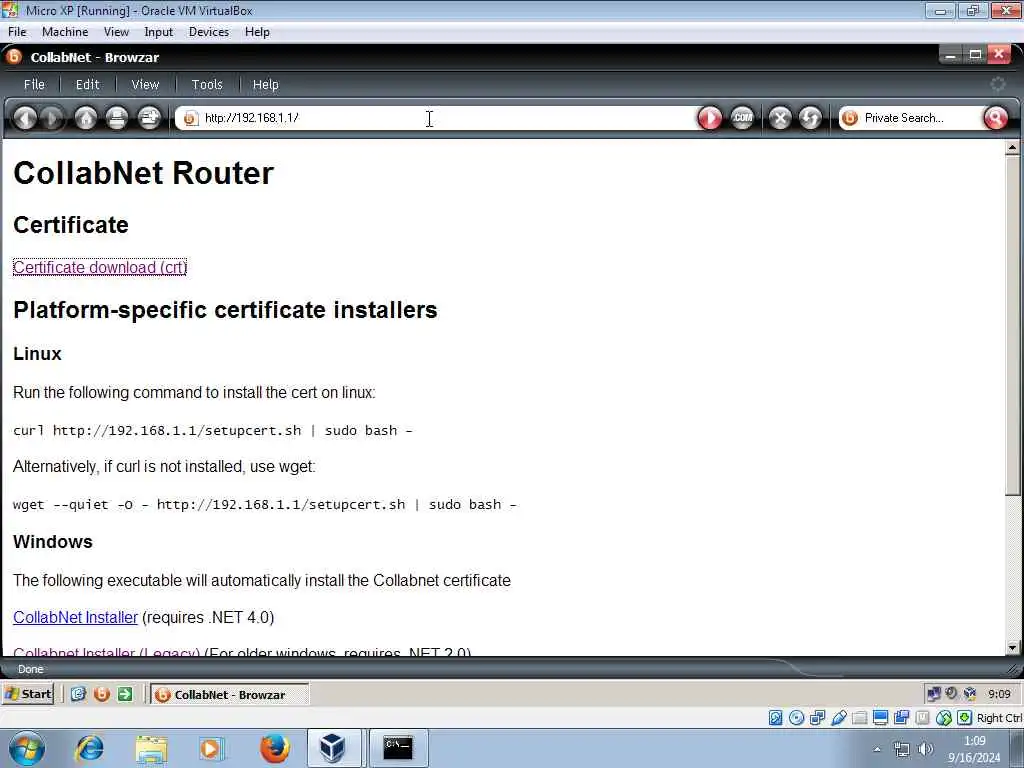Click the vertical scrollbar thumb
Screen dimensions: 1024x768
point(1012,325)
